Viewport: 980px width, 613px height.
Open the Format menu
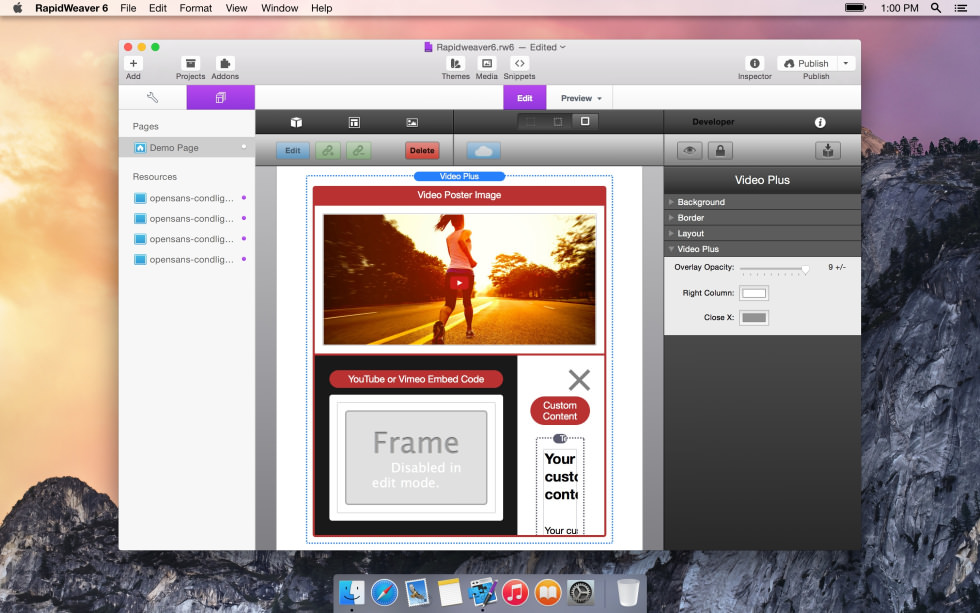(x=196, y=8)
